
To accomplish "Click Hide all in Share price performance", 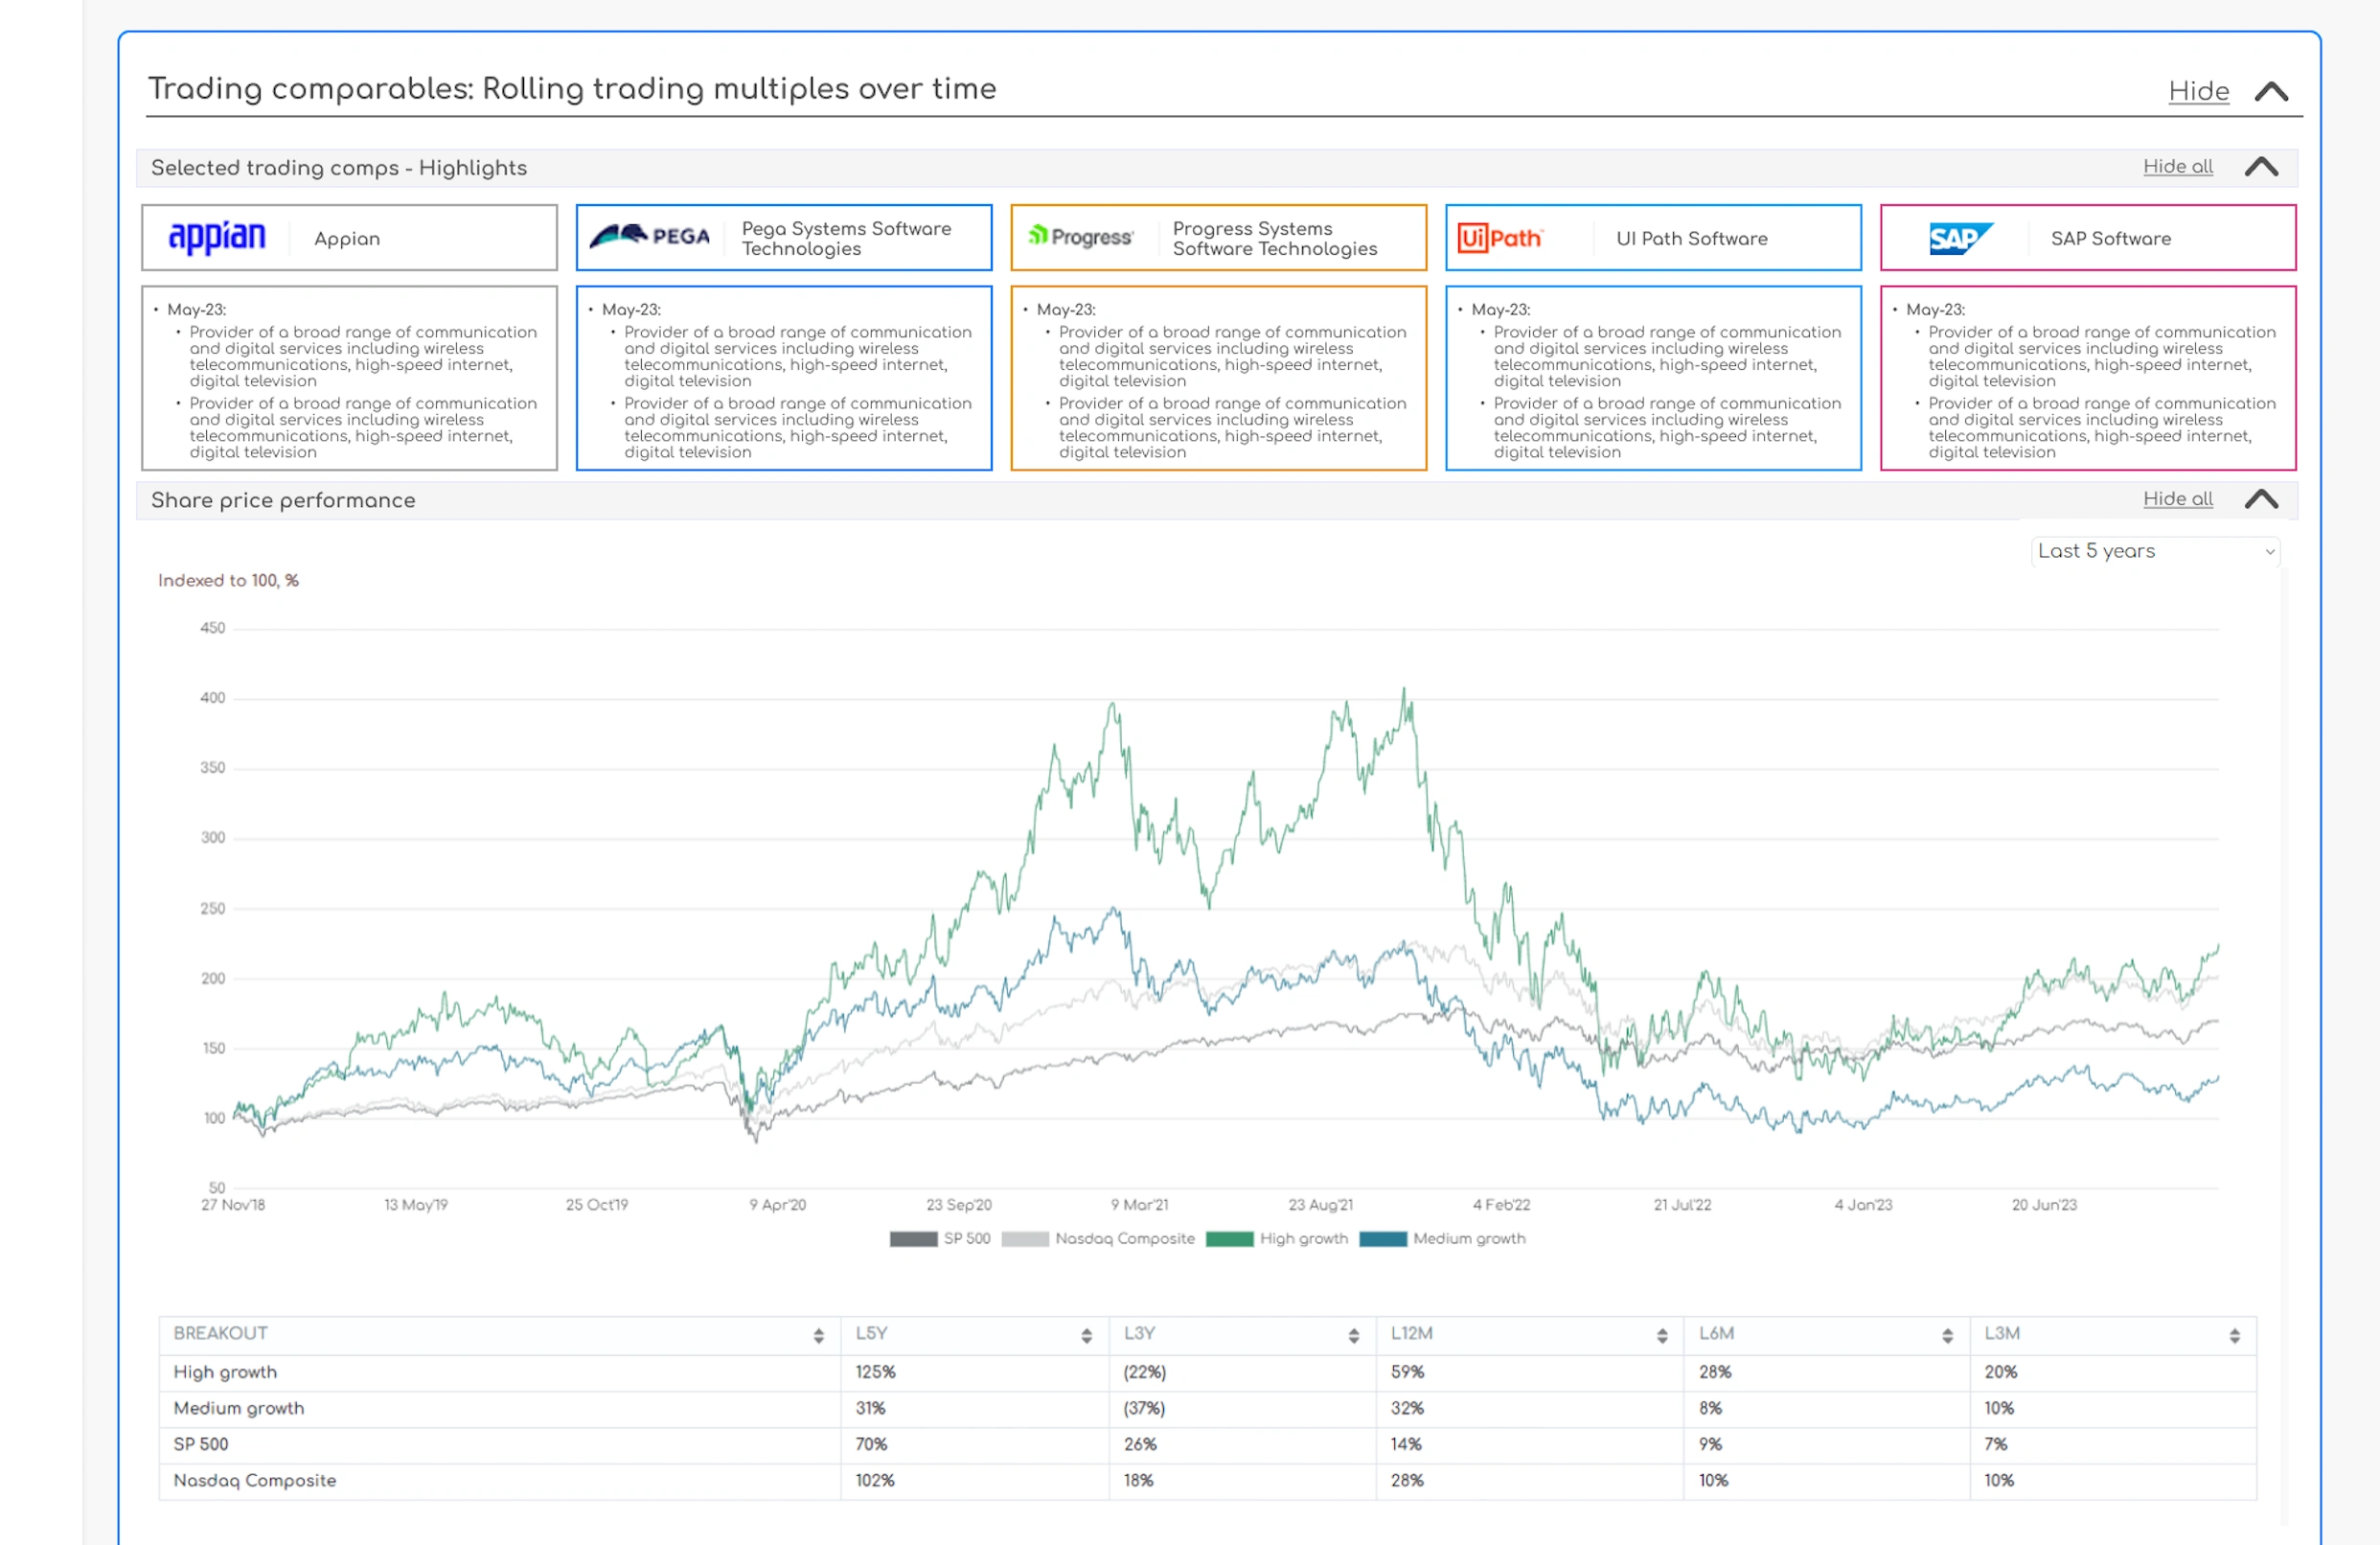I will pyautogui.click(x=2177, y=499).
